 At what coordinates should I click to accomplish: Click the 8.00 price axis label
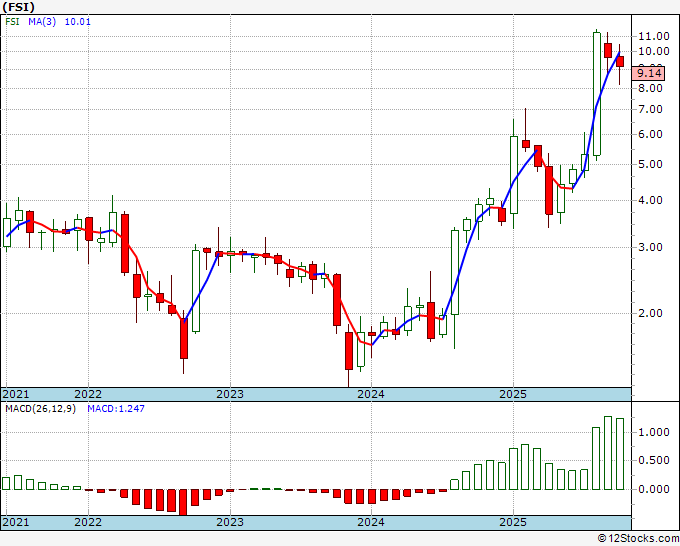pyautogui.click(x=651, y=88)
